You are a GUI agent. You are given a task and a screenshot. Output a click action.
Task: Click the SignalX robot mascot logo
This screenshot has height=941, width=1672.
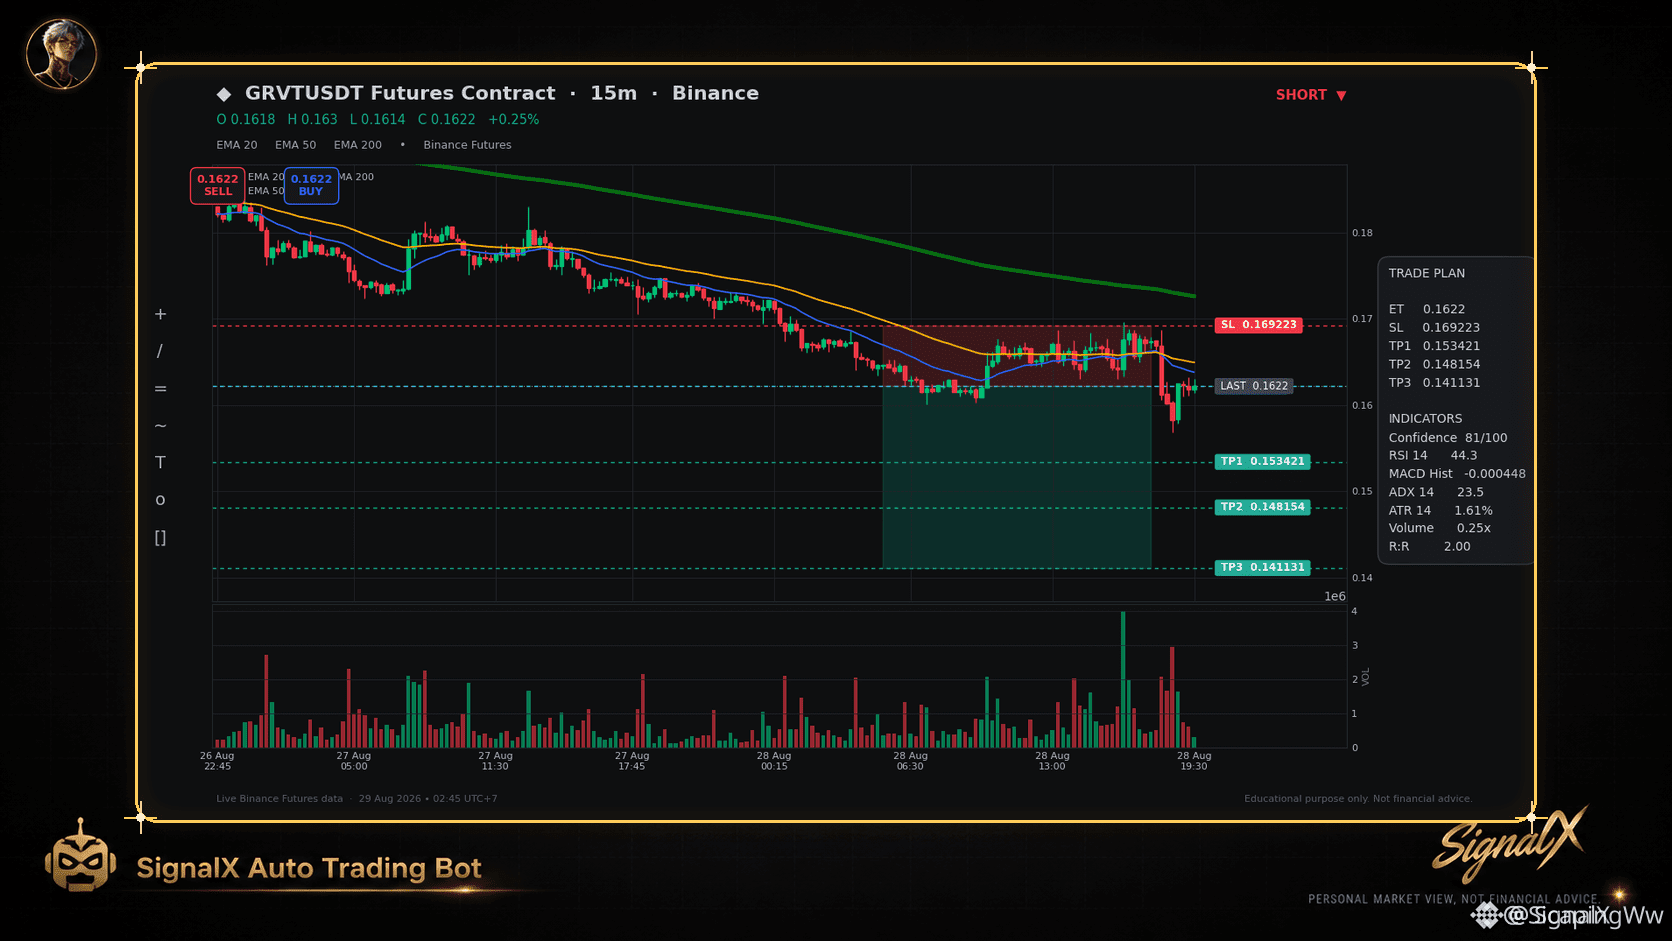[80, 856]
